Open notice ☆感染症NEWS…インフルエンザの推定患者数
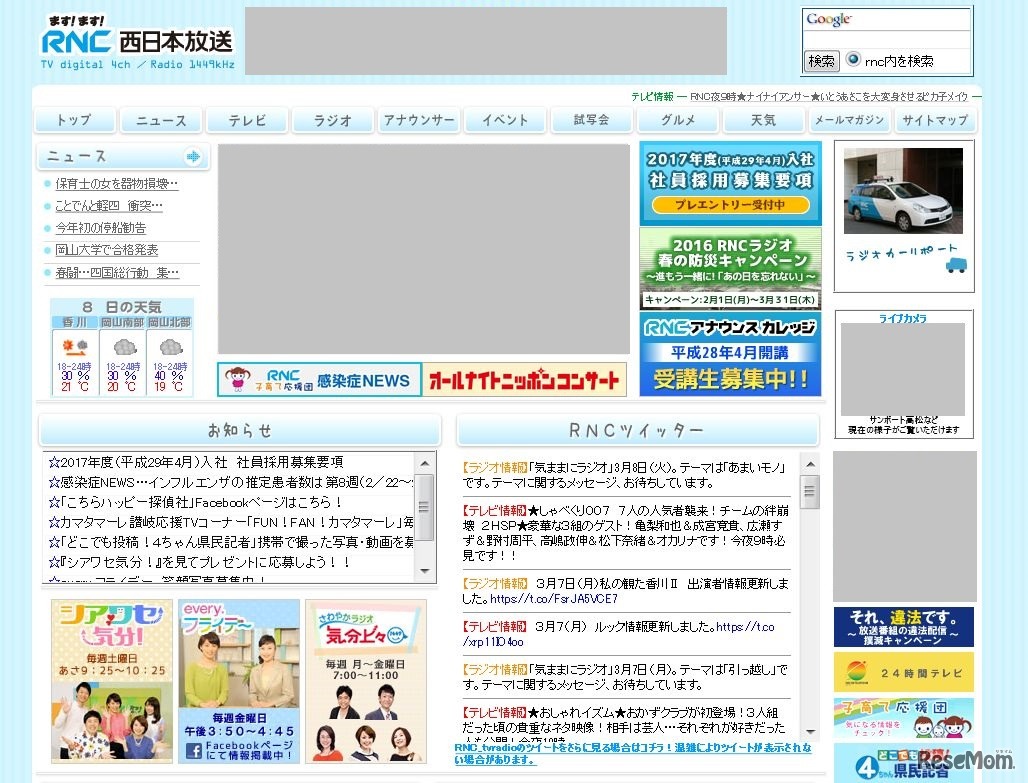Viewport: 1028px width, 783px height. tap(231, 482)
